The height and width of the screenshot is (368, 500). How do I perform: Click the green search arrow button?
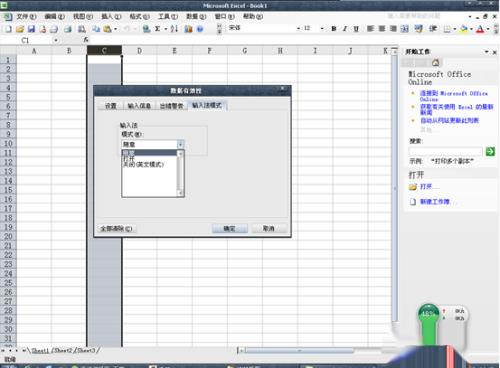click(x=490, y=151)
